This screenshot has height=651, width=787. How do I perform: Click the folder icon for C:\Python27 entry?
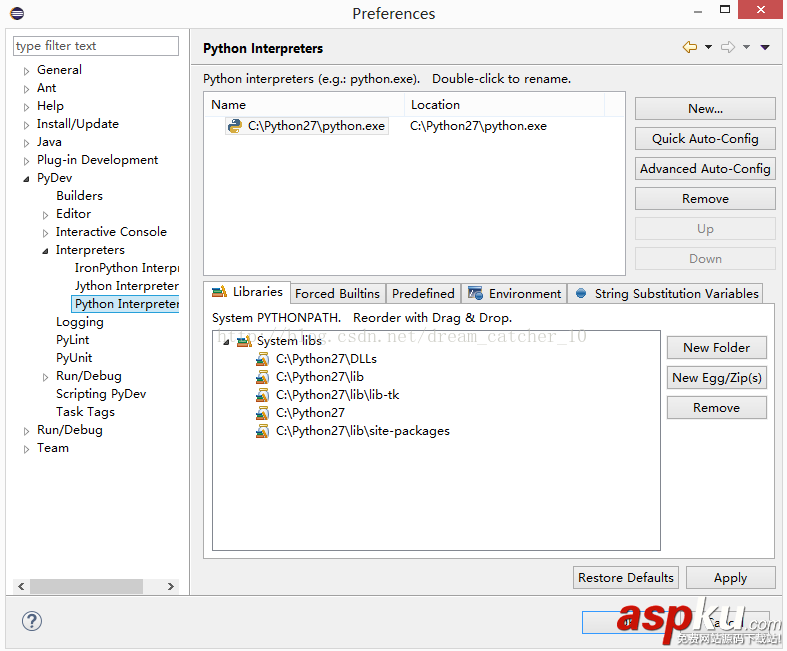tap(262, 413)
